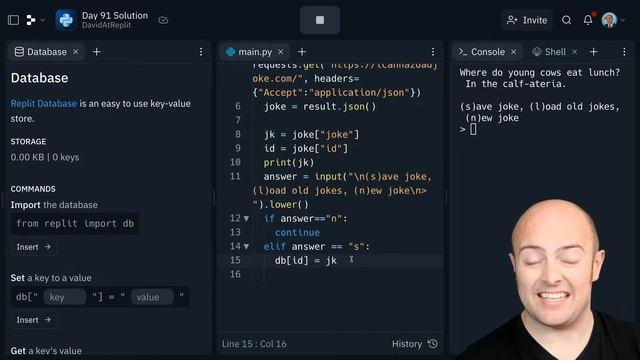
Task: Close the Console tab
Action: 514,52
